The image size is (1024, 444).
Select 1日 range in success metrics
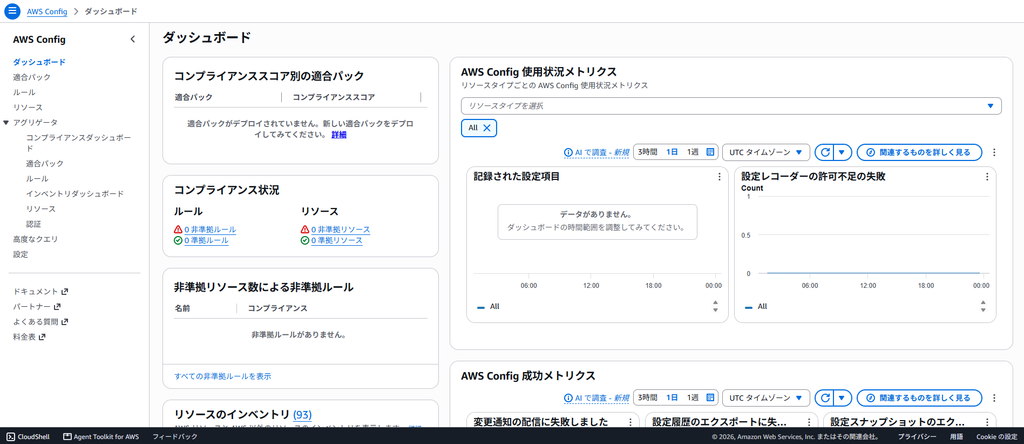[x=672, y=398]
